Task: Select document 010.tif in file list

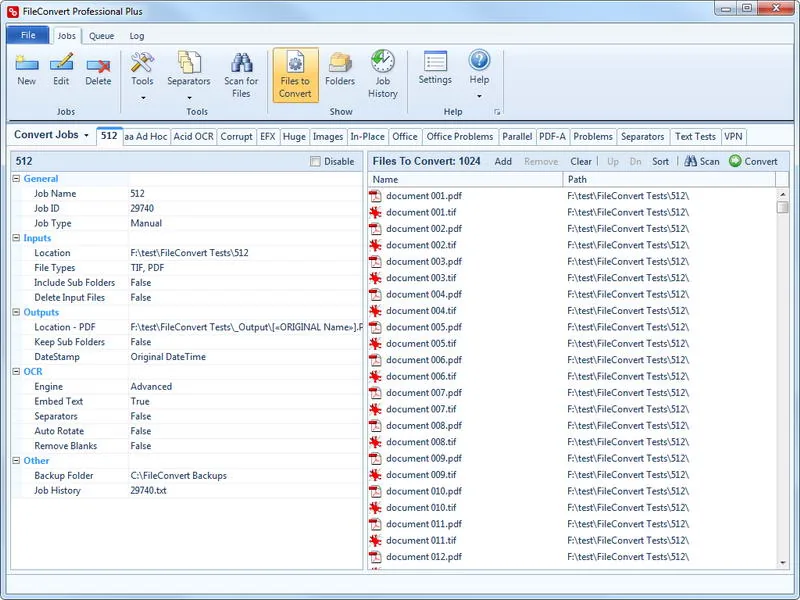Action: pos(421,507)
